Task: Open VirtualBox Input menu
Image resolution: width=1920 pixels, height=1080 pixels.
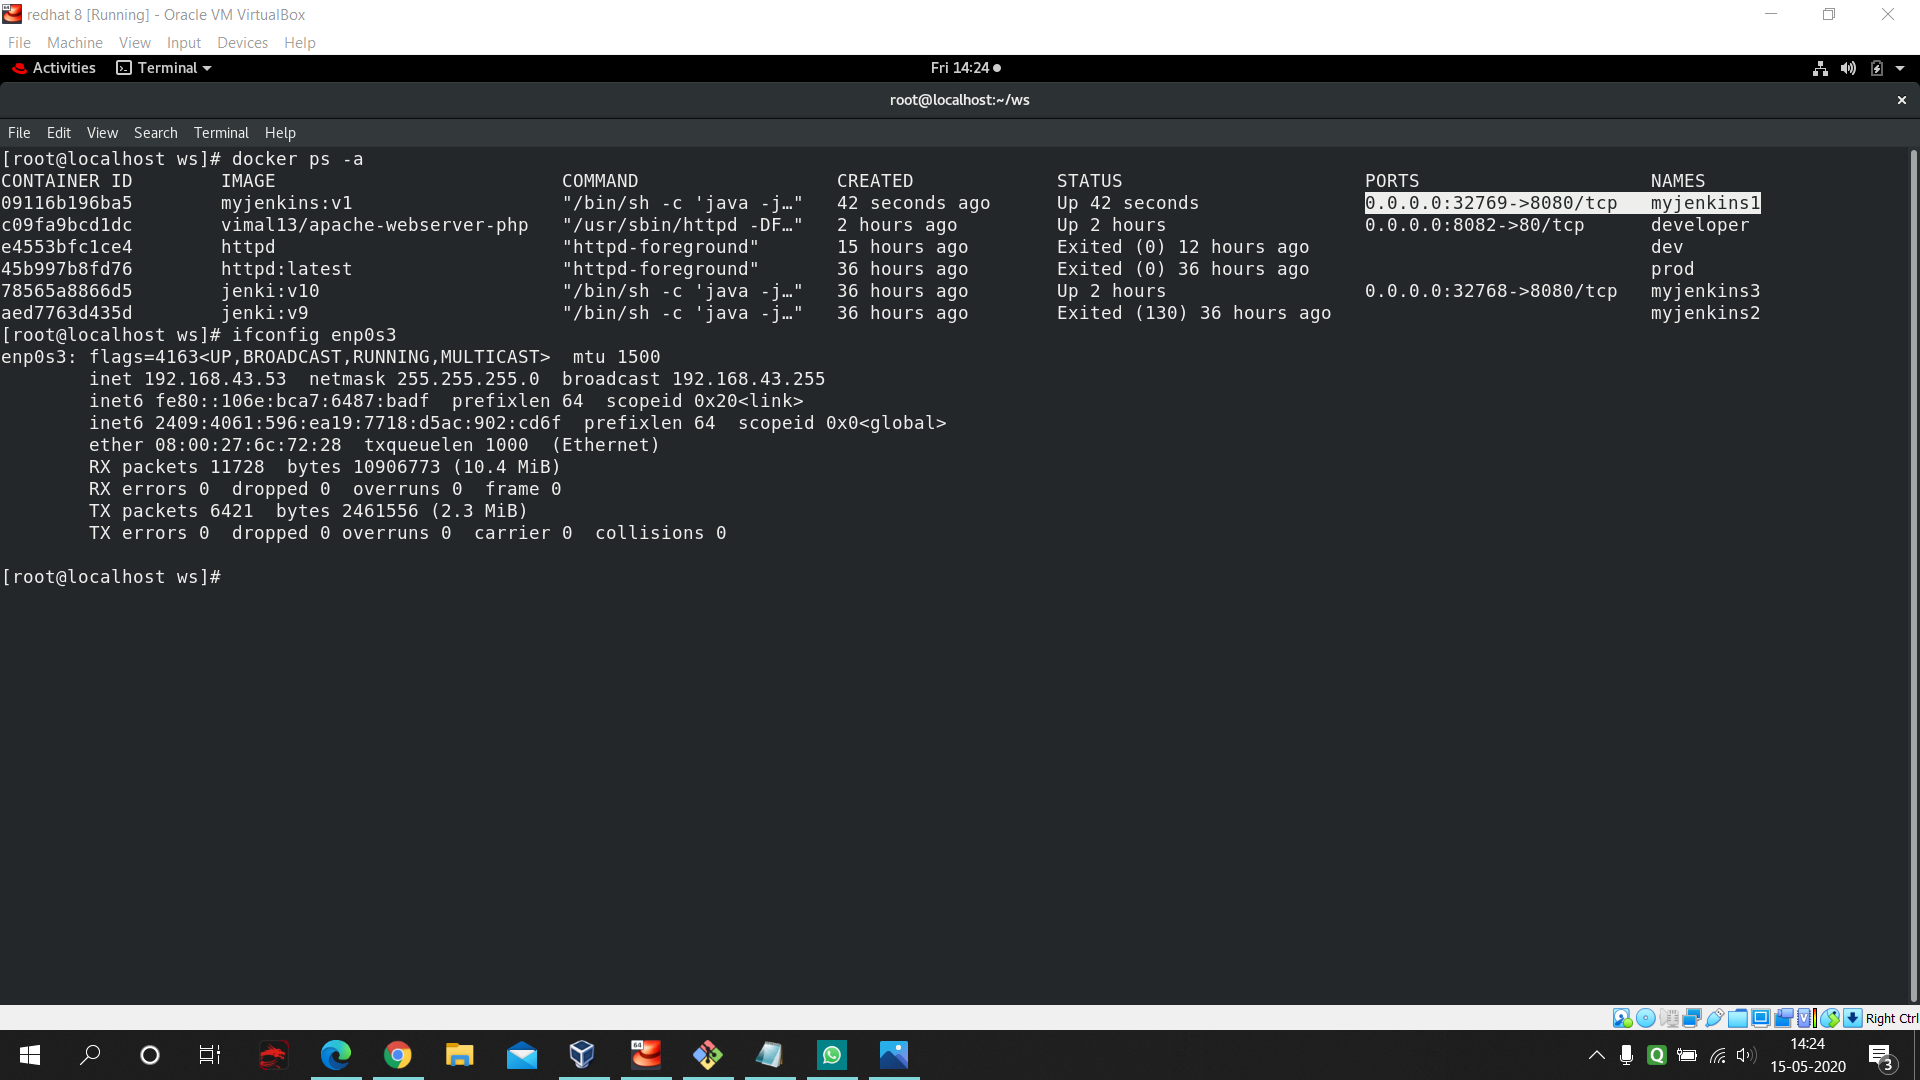Action: pyautogui.click(x=184, y=42)
